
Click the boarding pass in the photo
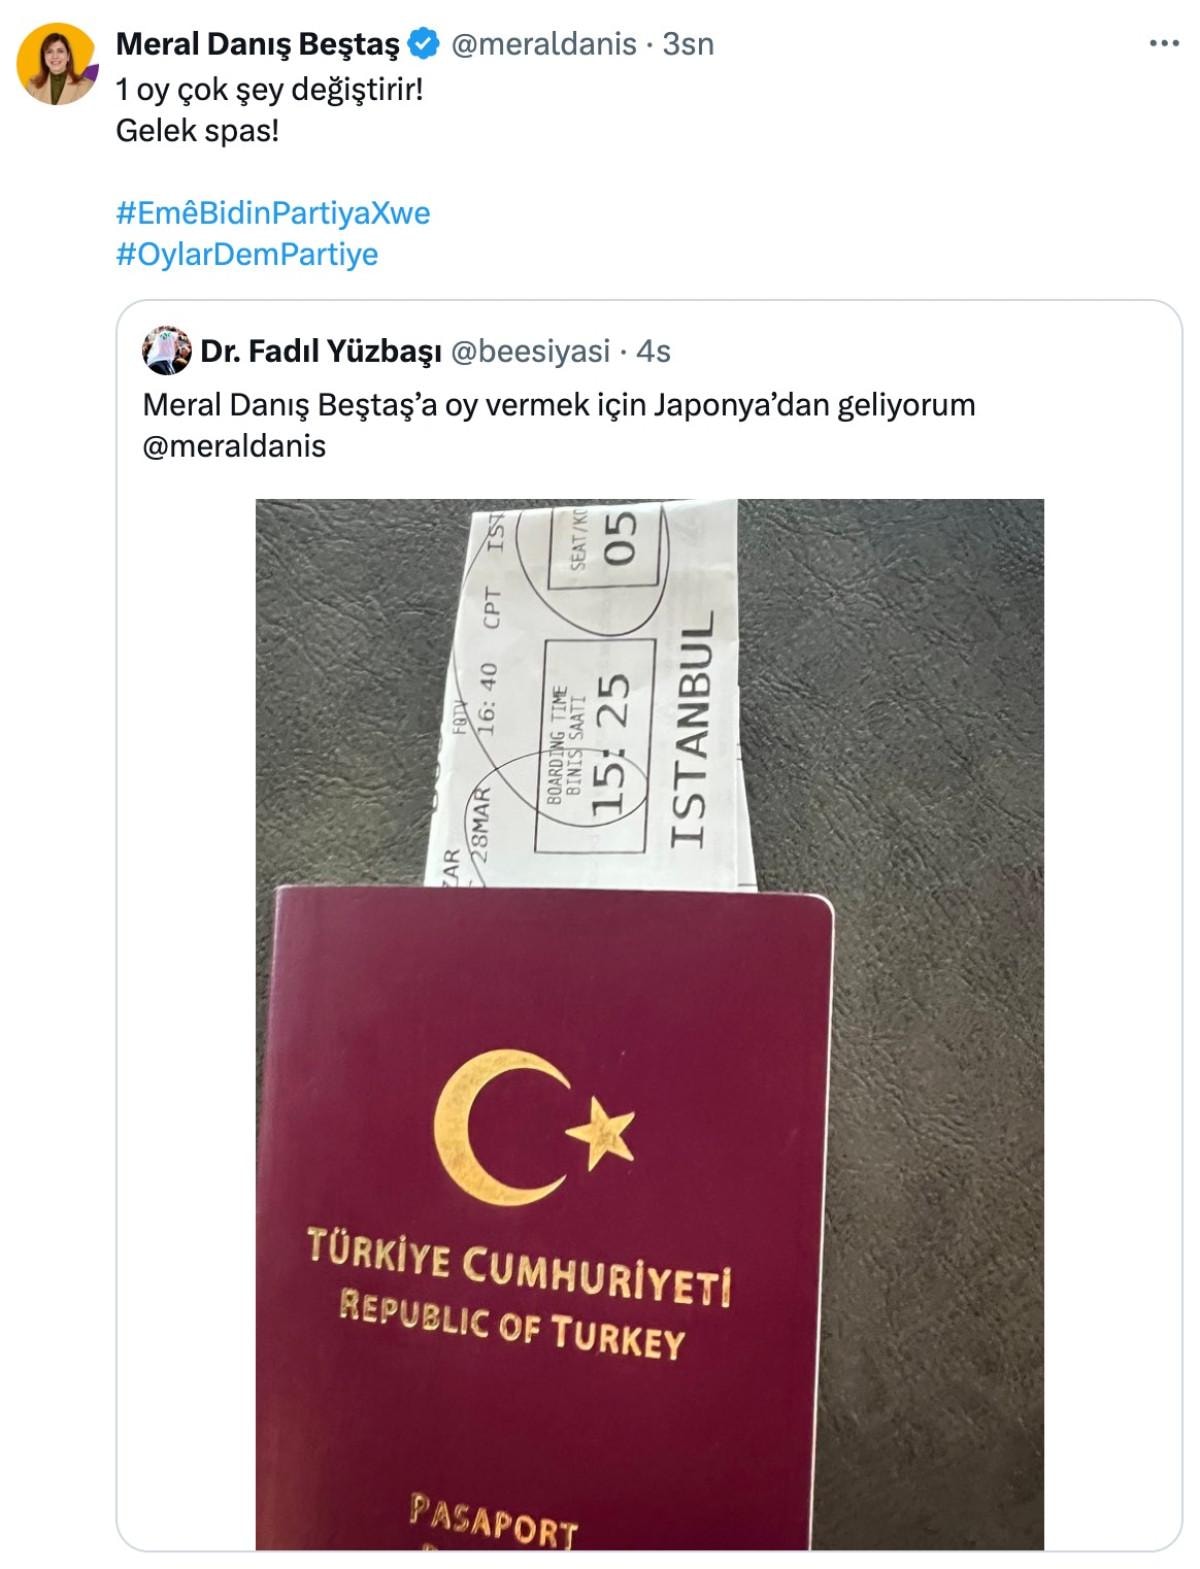(x=592, y=694)
